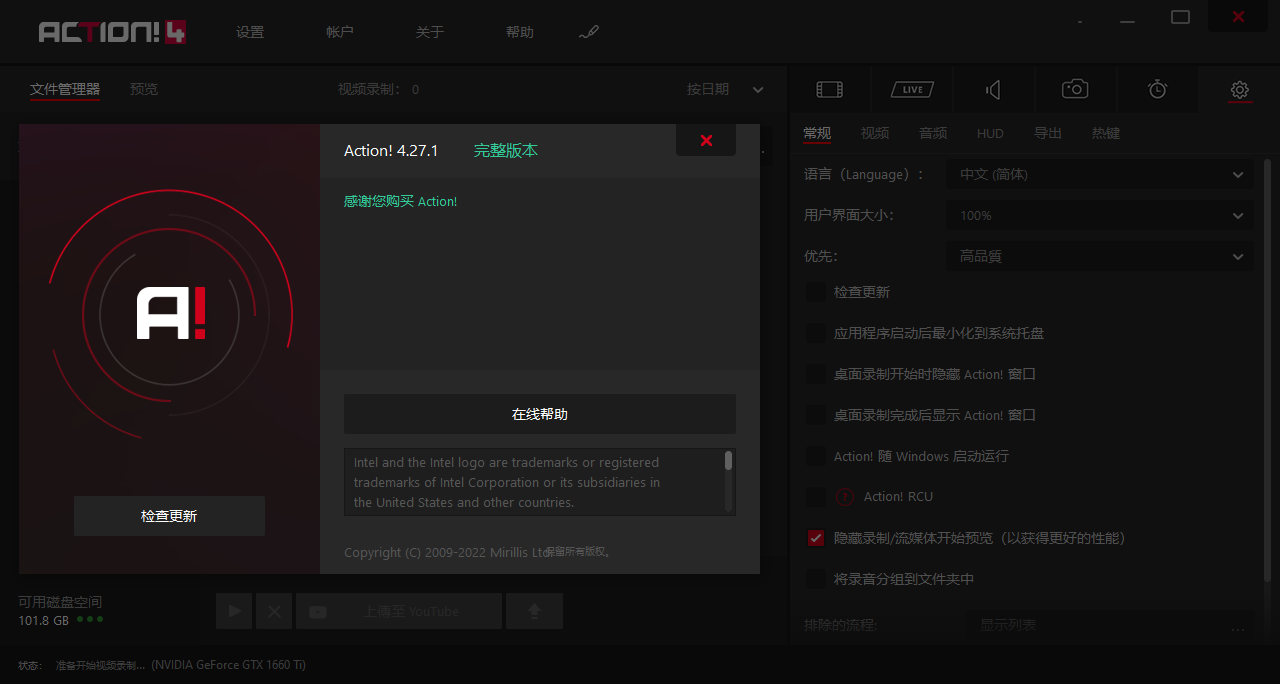Screen dimensions: 1280x684
Task: Open the settings gear icon tab
Action: (1240, 90)
